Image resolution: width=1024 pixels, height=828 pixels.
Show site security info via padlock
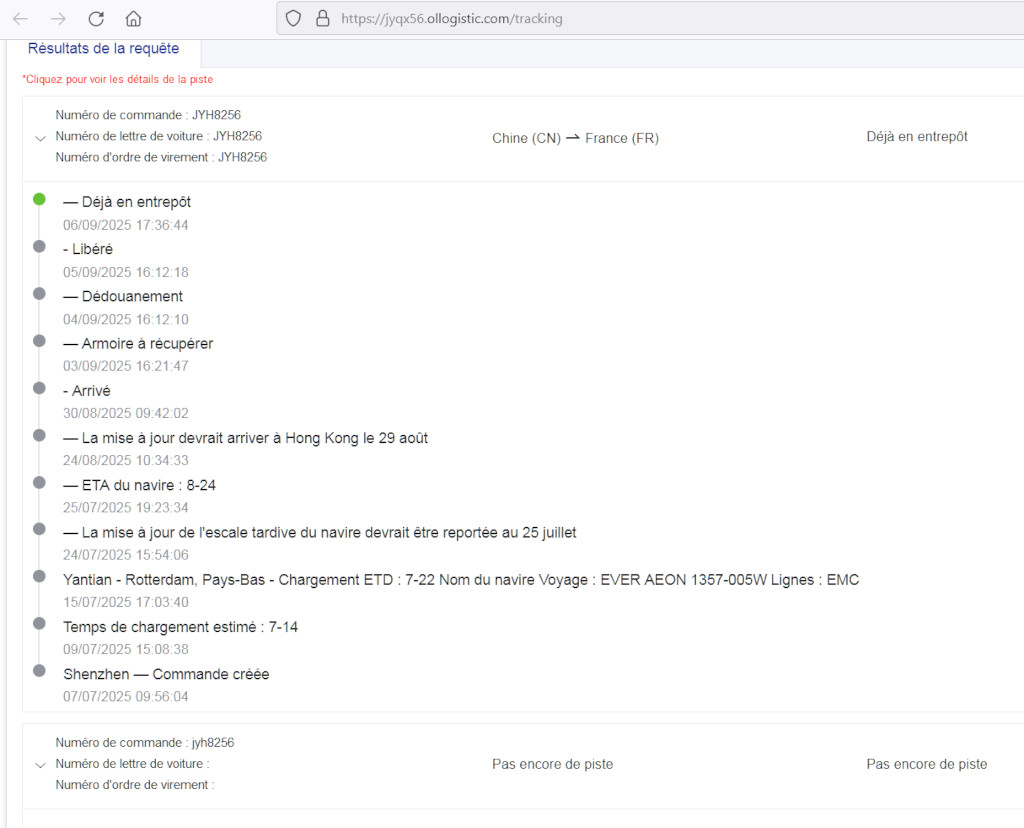tap(321, 18)
